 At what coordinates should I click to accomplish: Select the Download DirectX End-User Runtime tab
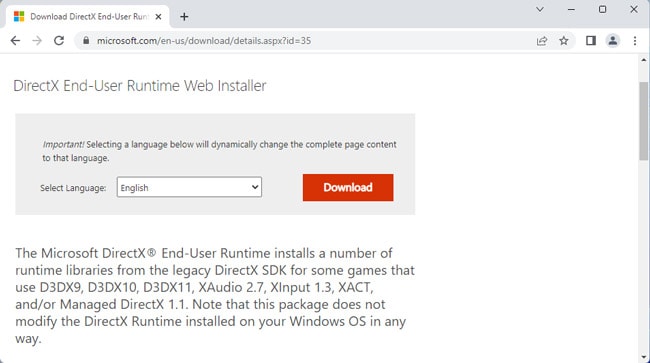88,17
